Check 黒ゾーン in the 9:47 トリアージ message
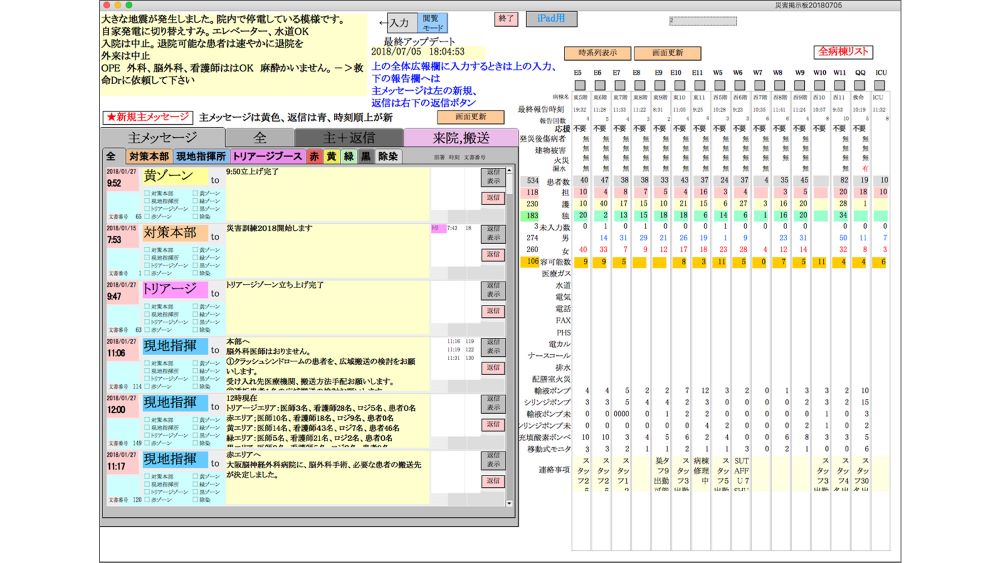 tap(196, 322)
